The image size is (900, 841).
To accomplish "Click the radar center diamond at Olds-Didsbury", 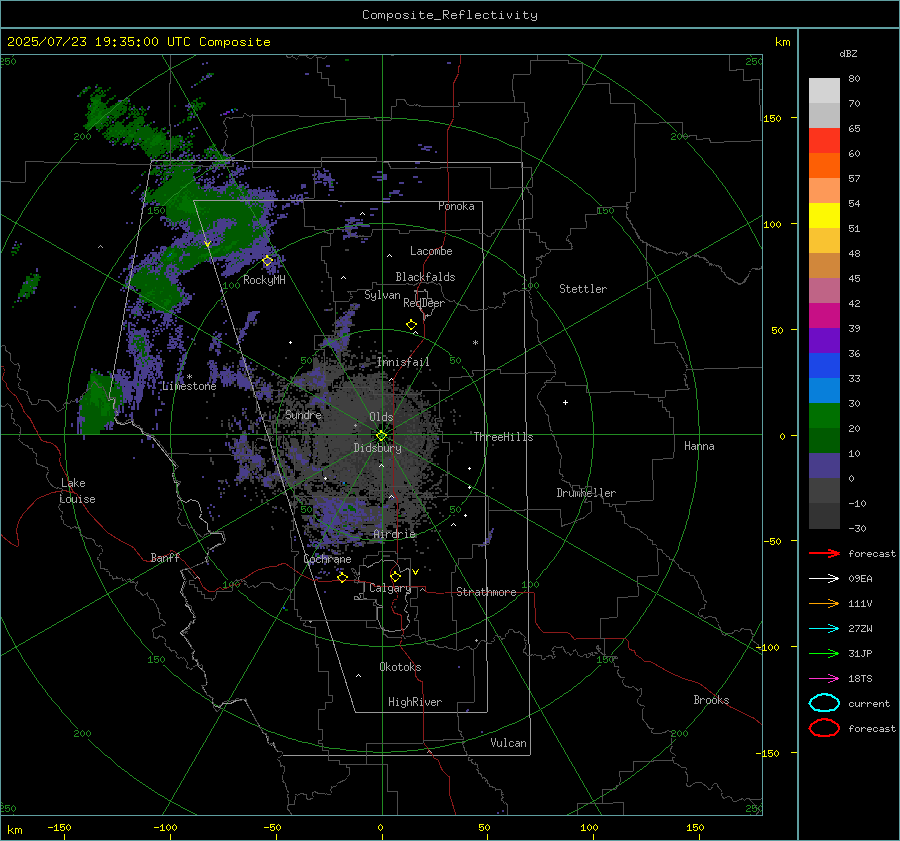I will 381,435.
